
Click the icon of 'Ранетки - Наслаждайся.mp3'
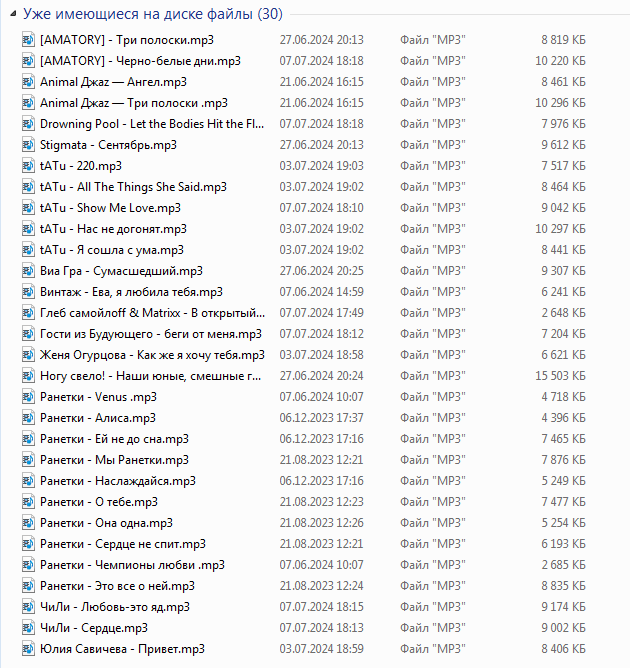(x=28, y=481)
